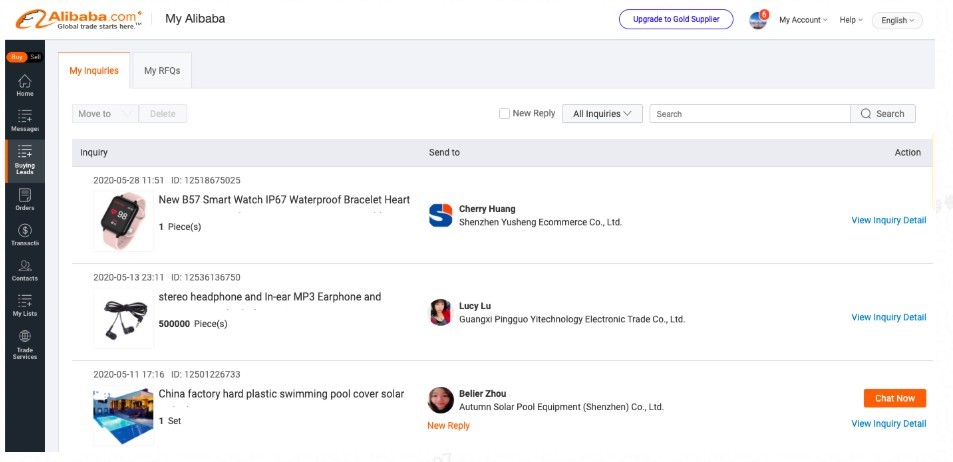Click inquiry ID 12501226733
953x462 pixels.
click(206, 374)
